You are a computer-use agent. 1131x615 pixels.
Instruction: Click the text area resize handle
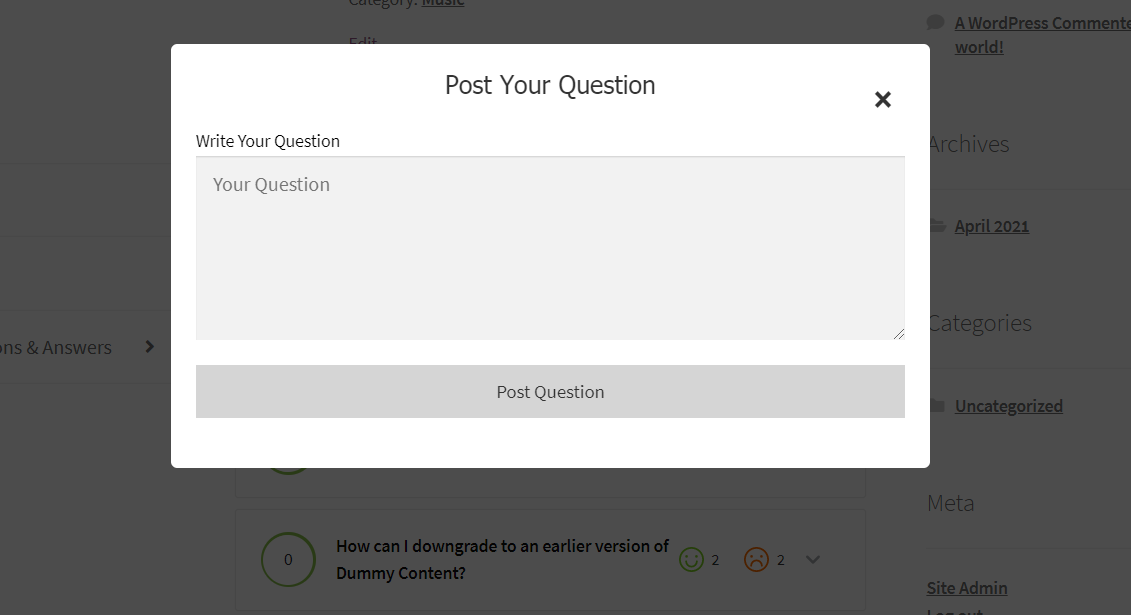899,334
